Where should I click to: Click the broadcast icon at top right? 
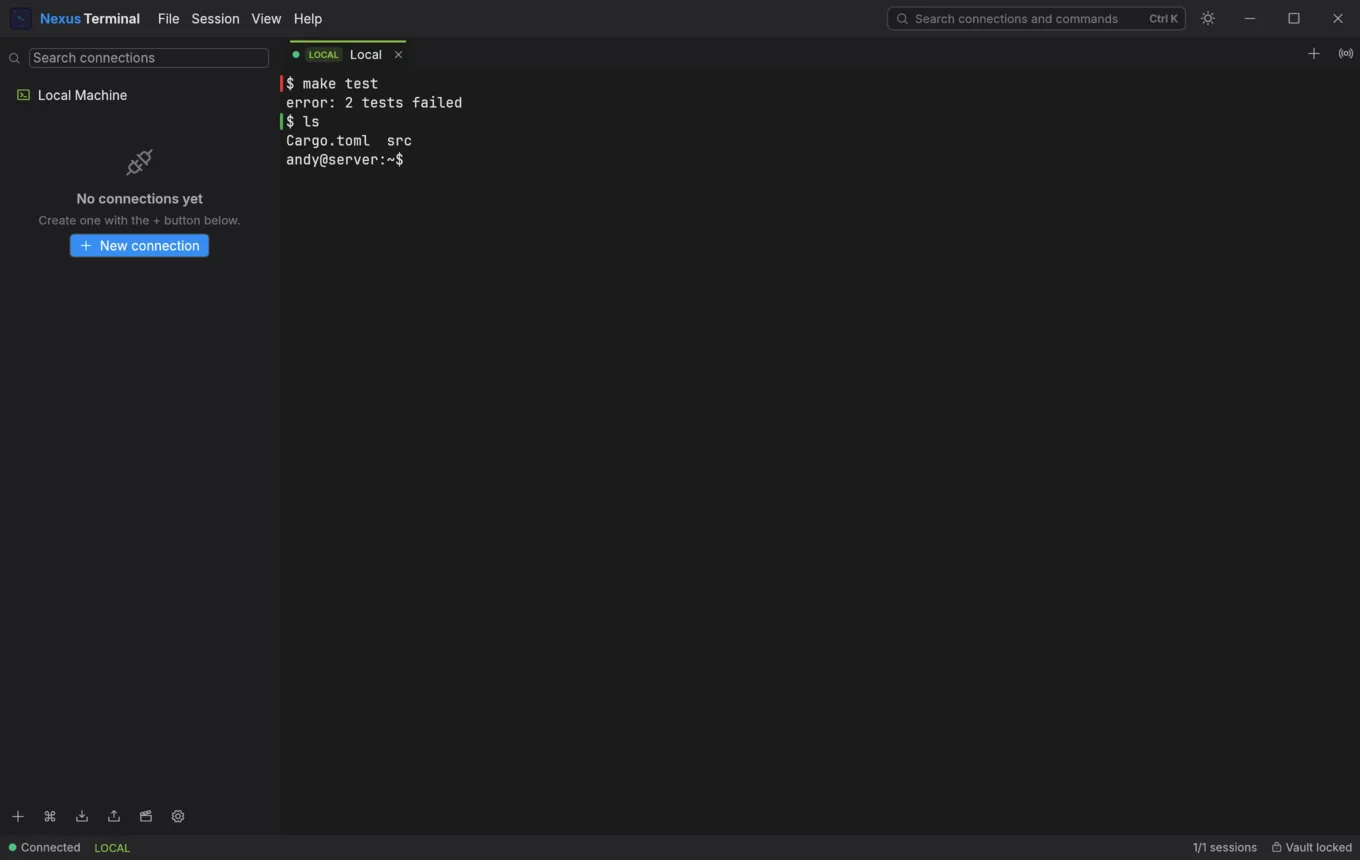1346,54
